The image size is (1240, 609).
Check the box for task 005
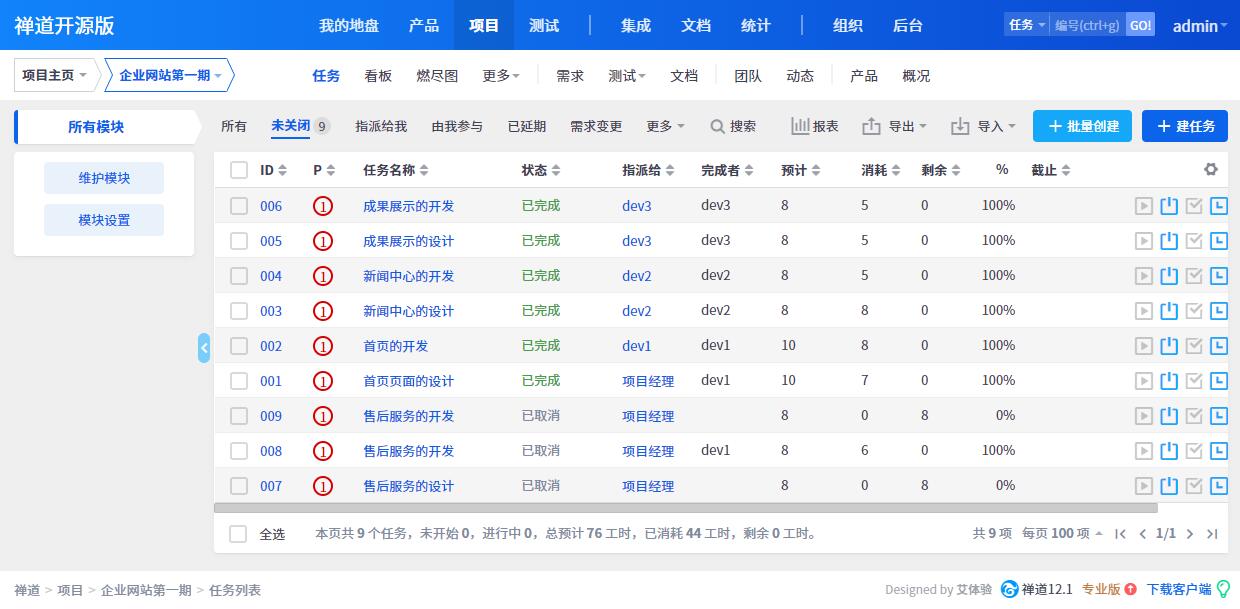point(239,241)
